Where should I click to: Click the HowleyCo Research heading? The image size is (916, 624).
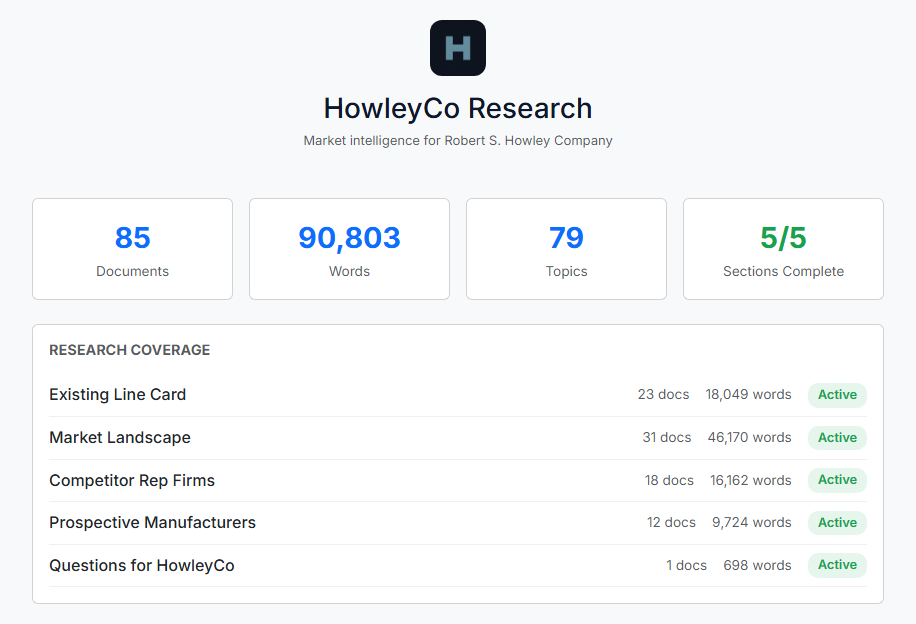[x=458, y=108]
